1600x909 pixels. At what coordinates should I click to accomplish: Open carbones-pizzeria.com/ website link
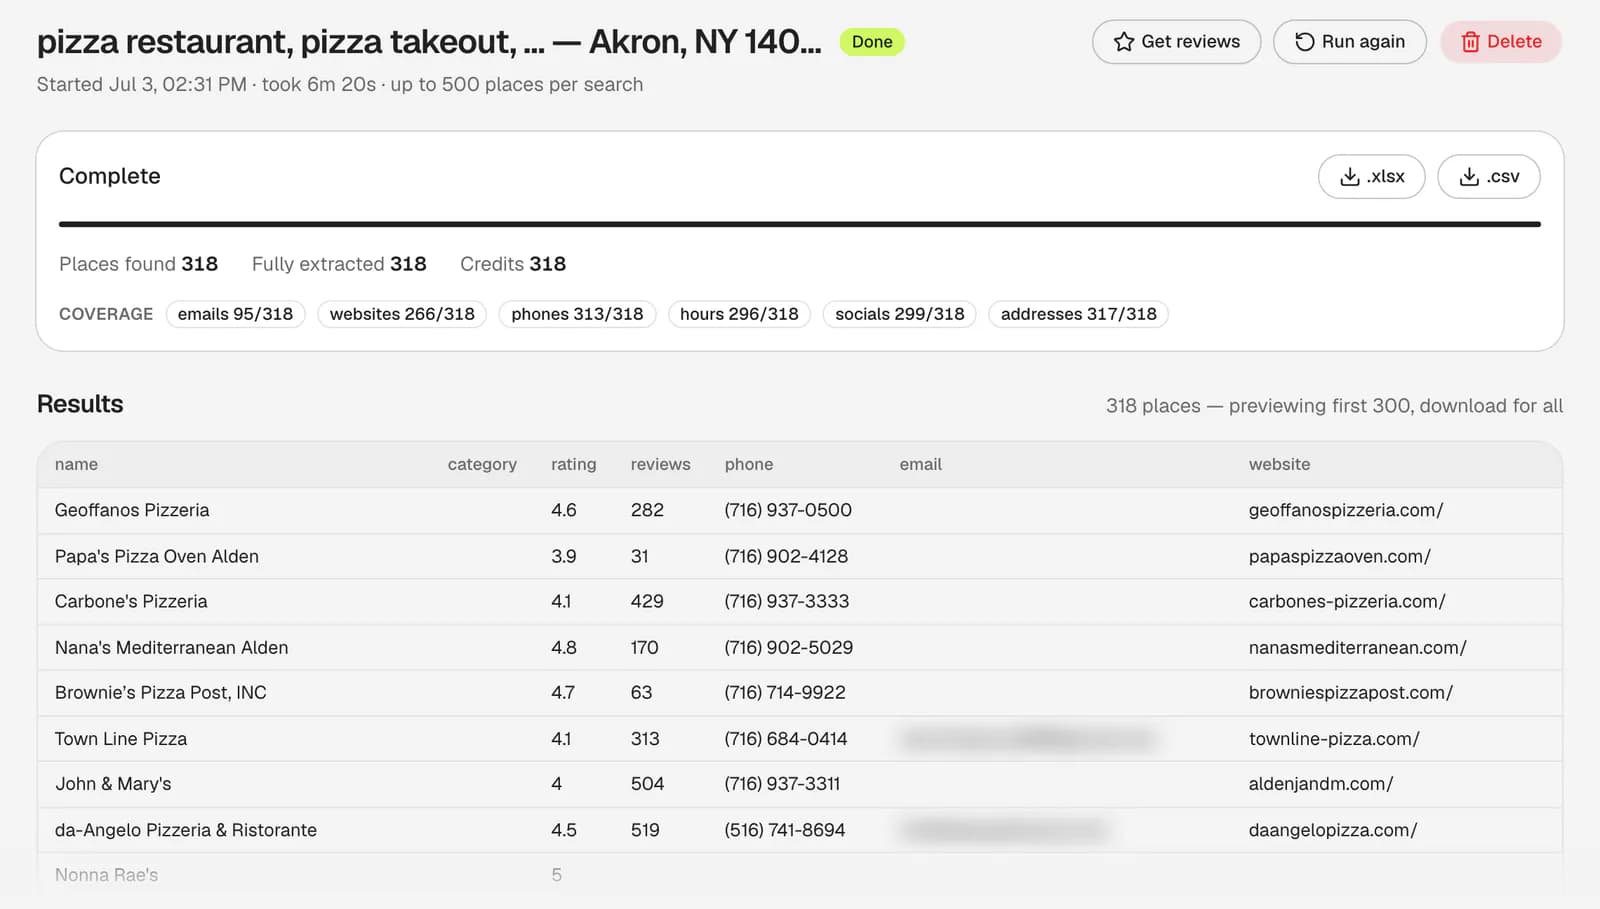pos(1347,601)
